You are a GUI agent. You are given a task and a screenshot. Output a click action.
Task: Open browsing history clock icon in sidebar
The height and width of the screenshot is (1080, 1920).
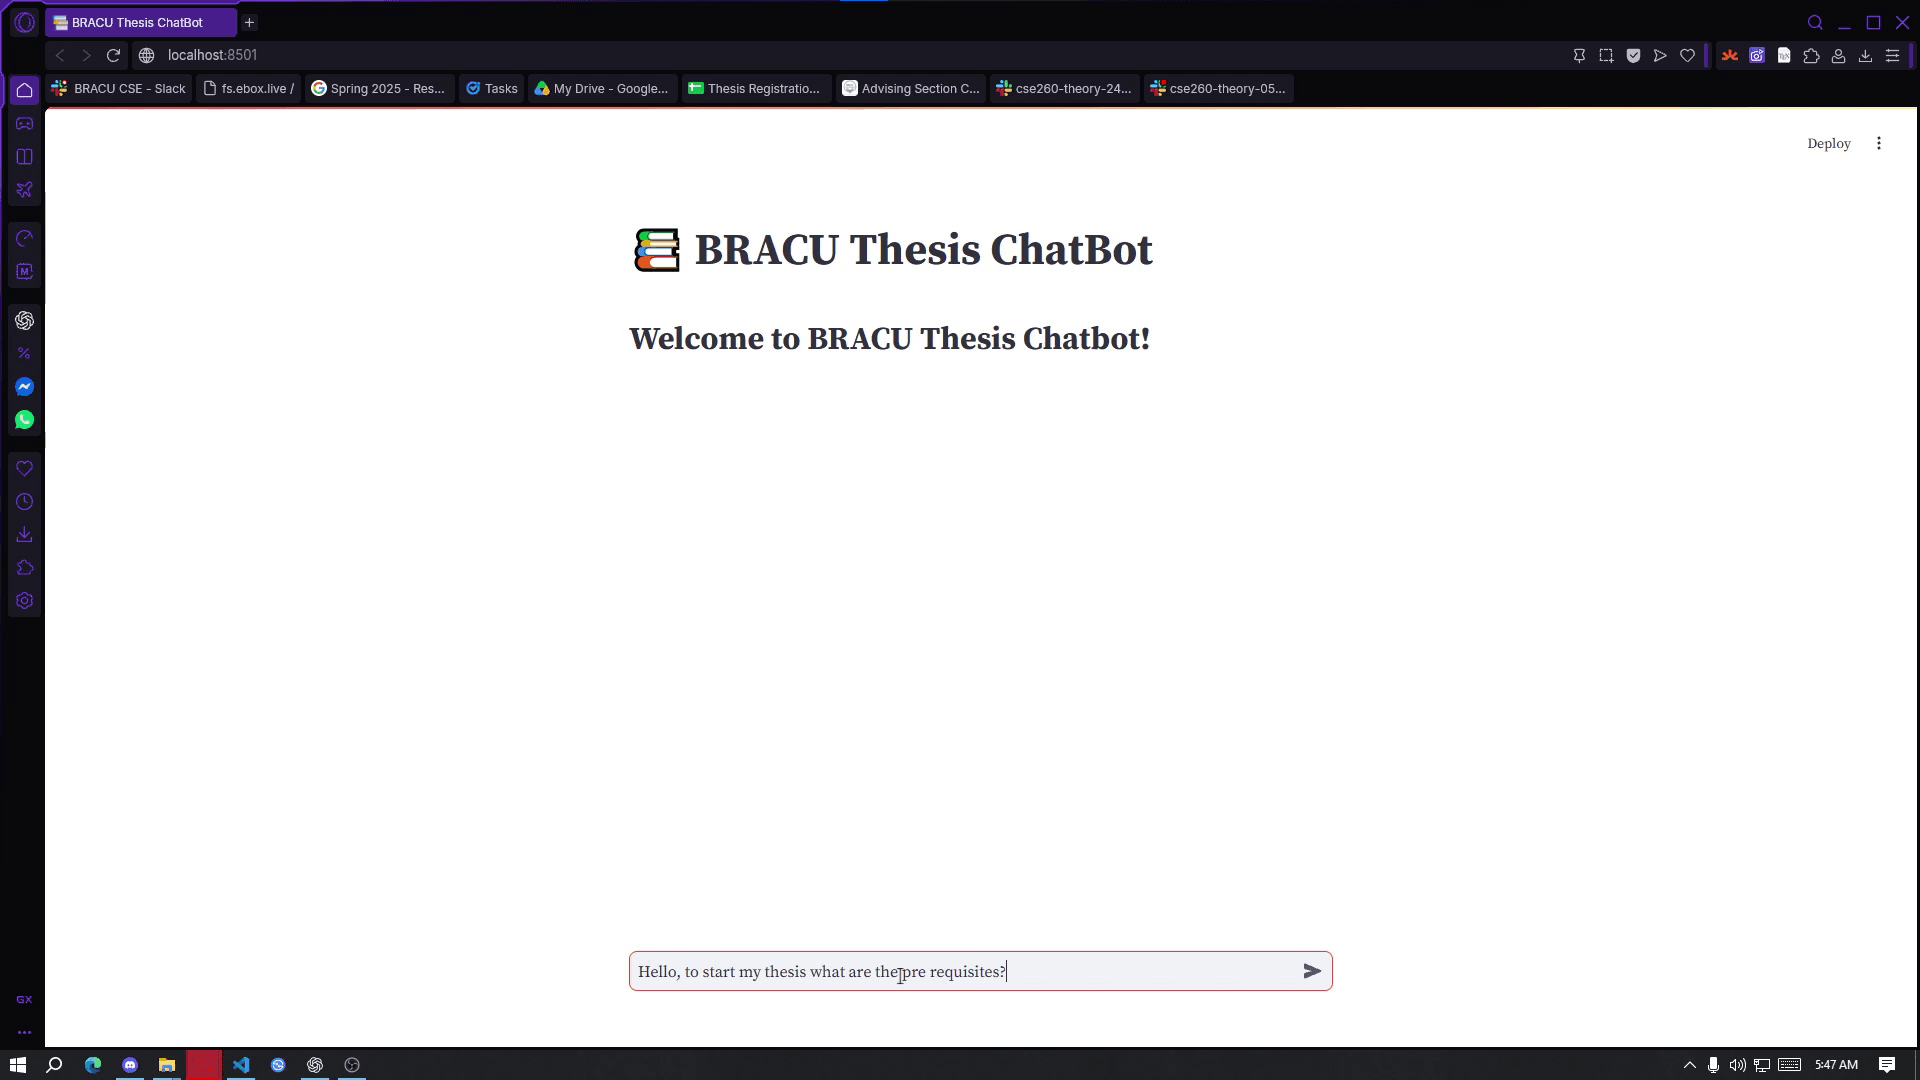[x=24, y=501]
